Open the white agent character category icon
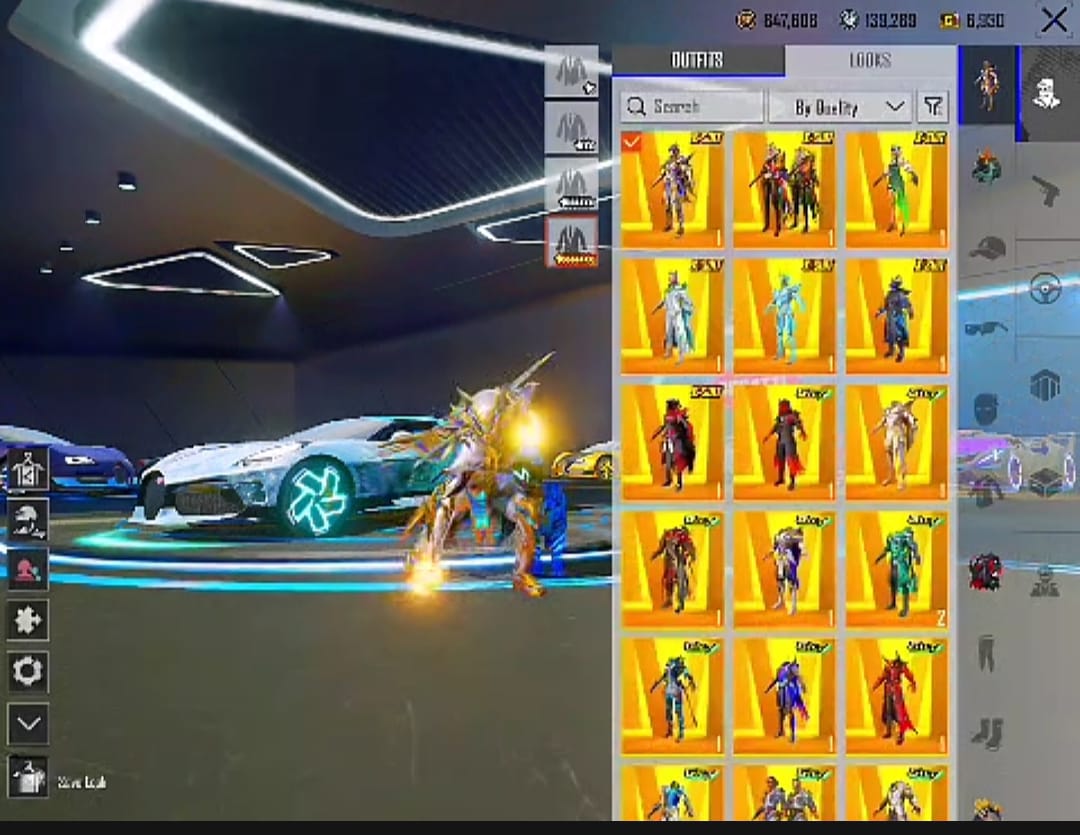 [x=1046, y=93]
